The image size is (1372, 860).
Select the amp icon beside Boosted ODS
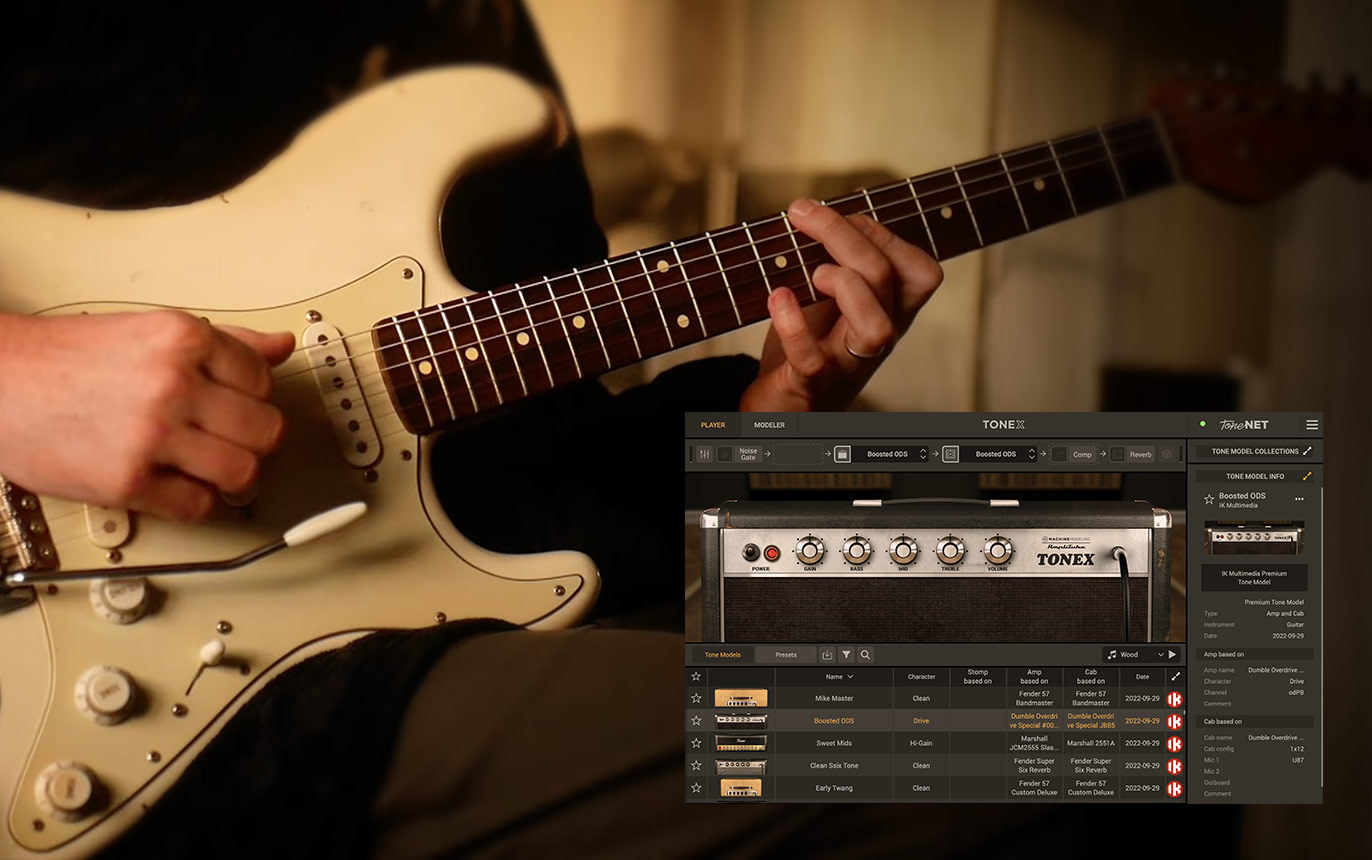coord(843,454)
